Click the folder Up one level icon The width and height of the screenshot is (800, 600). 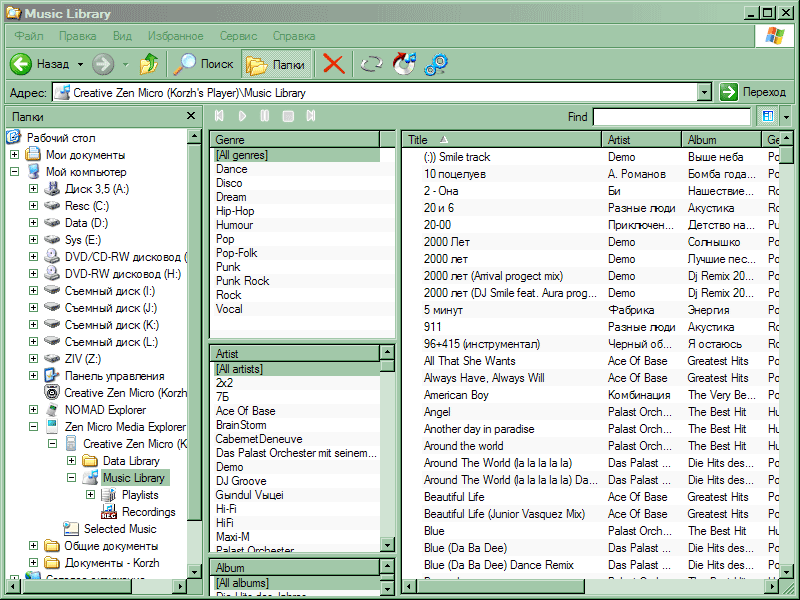[149, 64]
